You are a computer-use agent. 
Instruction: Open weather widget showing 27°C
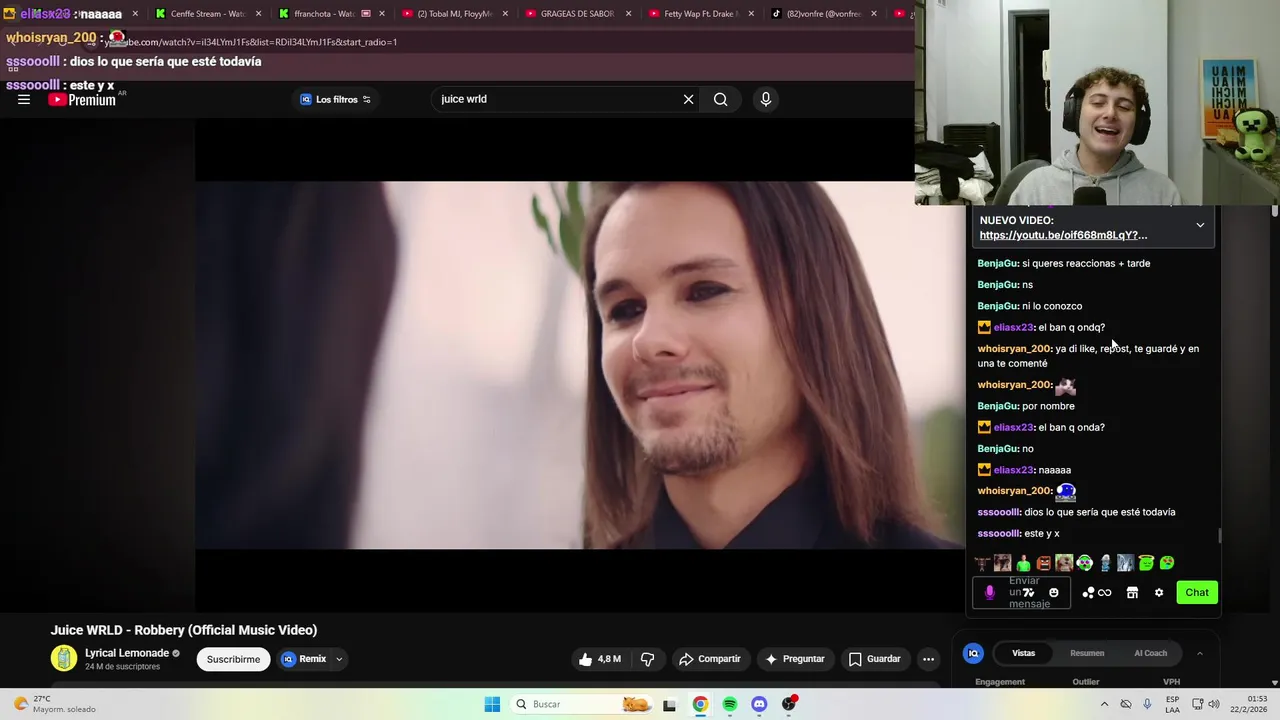(55, 704)
